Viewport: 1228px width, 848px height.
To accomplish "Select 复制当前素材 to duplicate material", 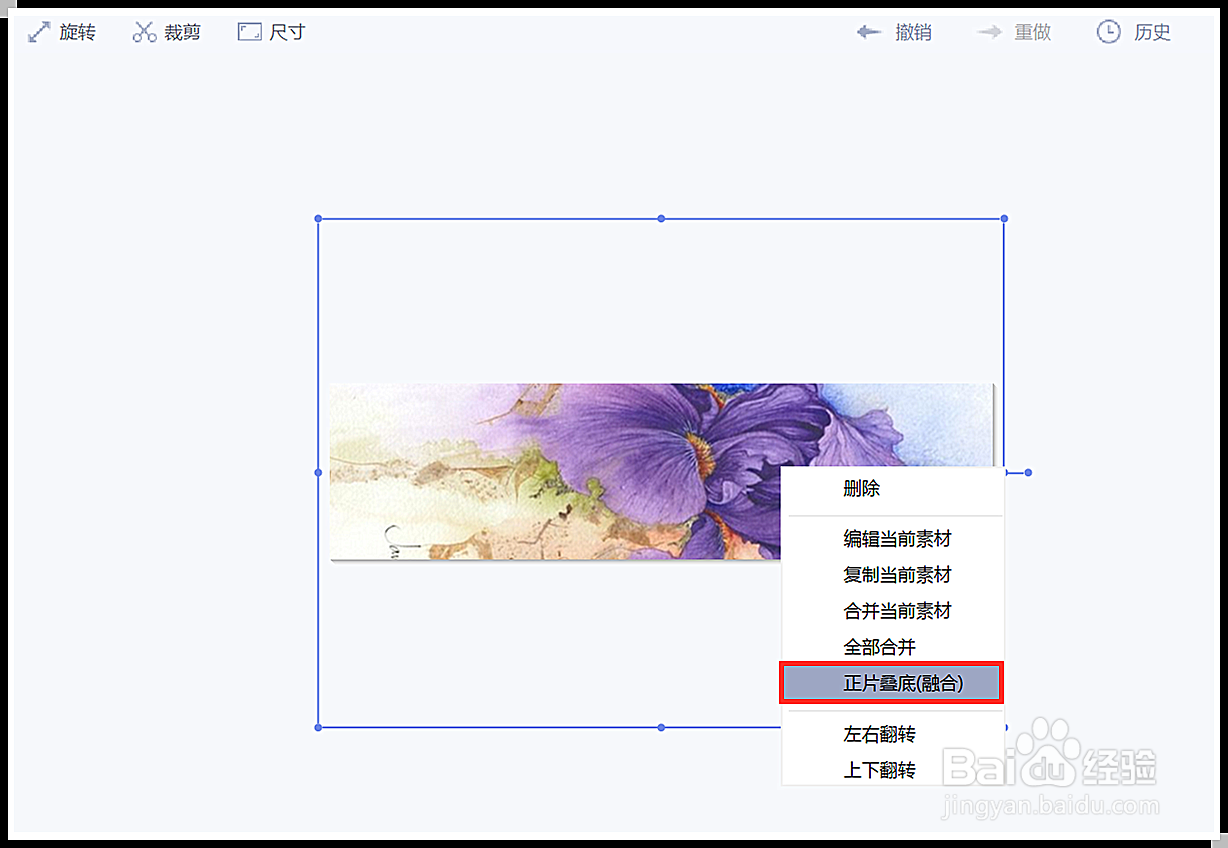I will [x=896, y=575].
